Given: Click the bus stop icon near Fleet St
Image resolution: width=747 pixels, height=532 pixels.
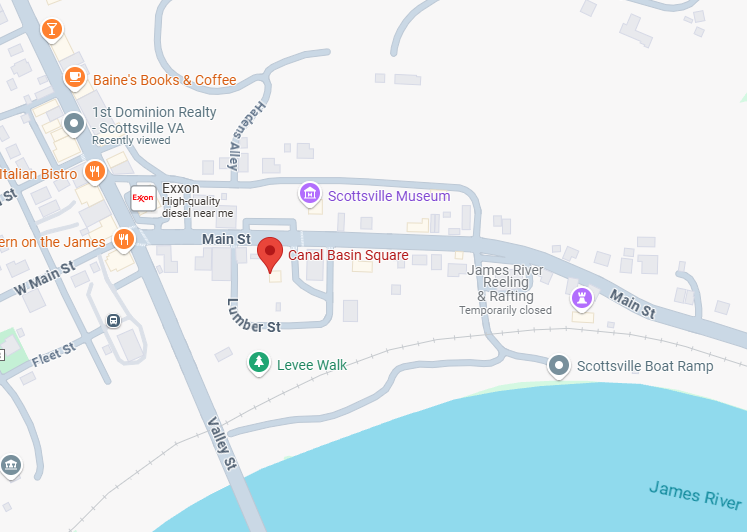Looking at the screenshot, I should (113, 320).
